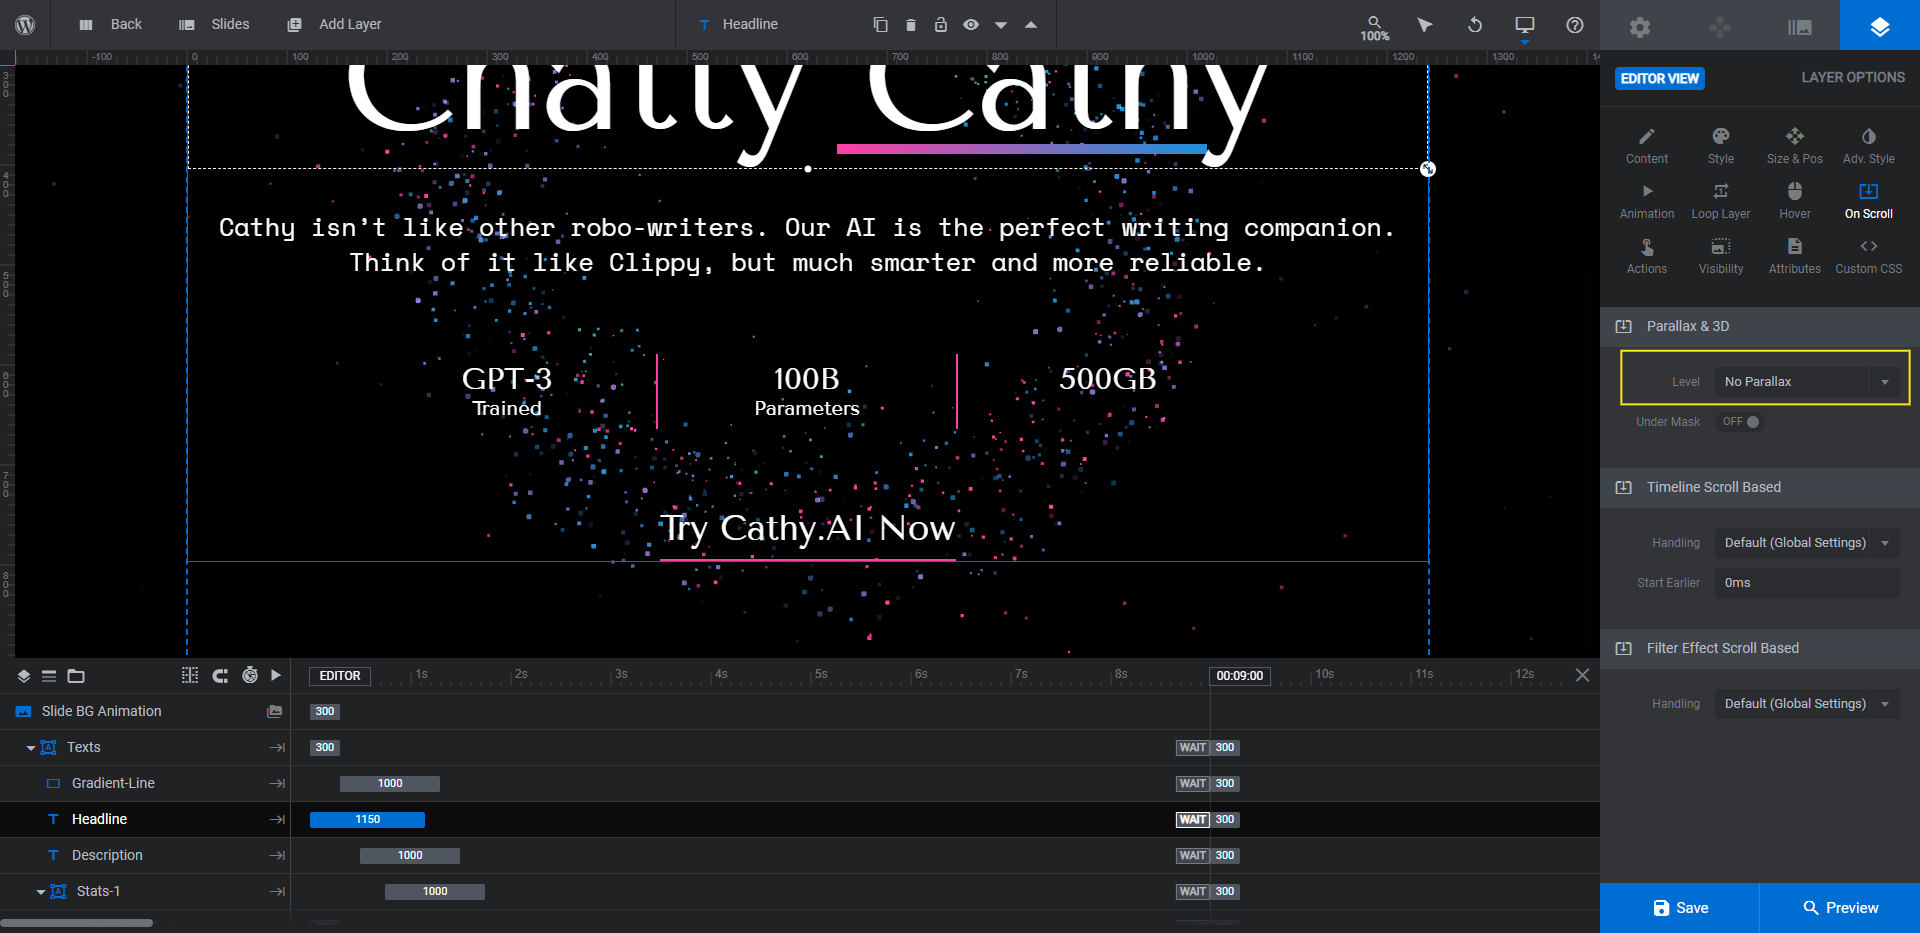Go Back from the editor
Image resolution: width=1920 pixels, height=933 pixels.
(111, 24)
